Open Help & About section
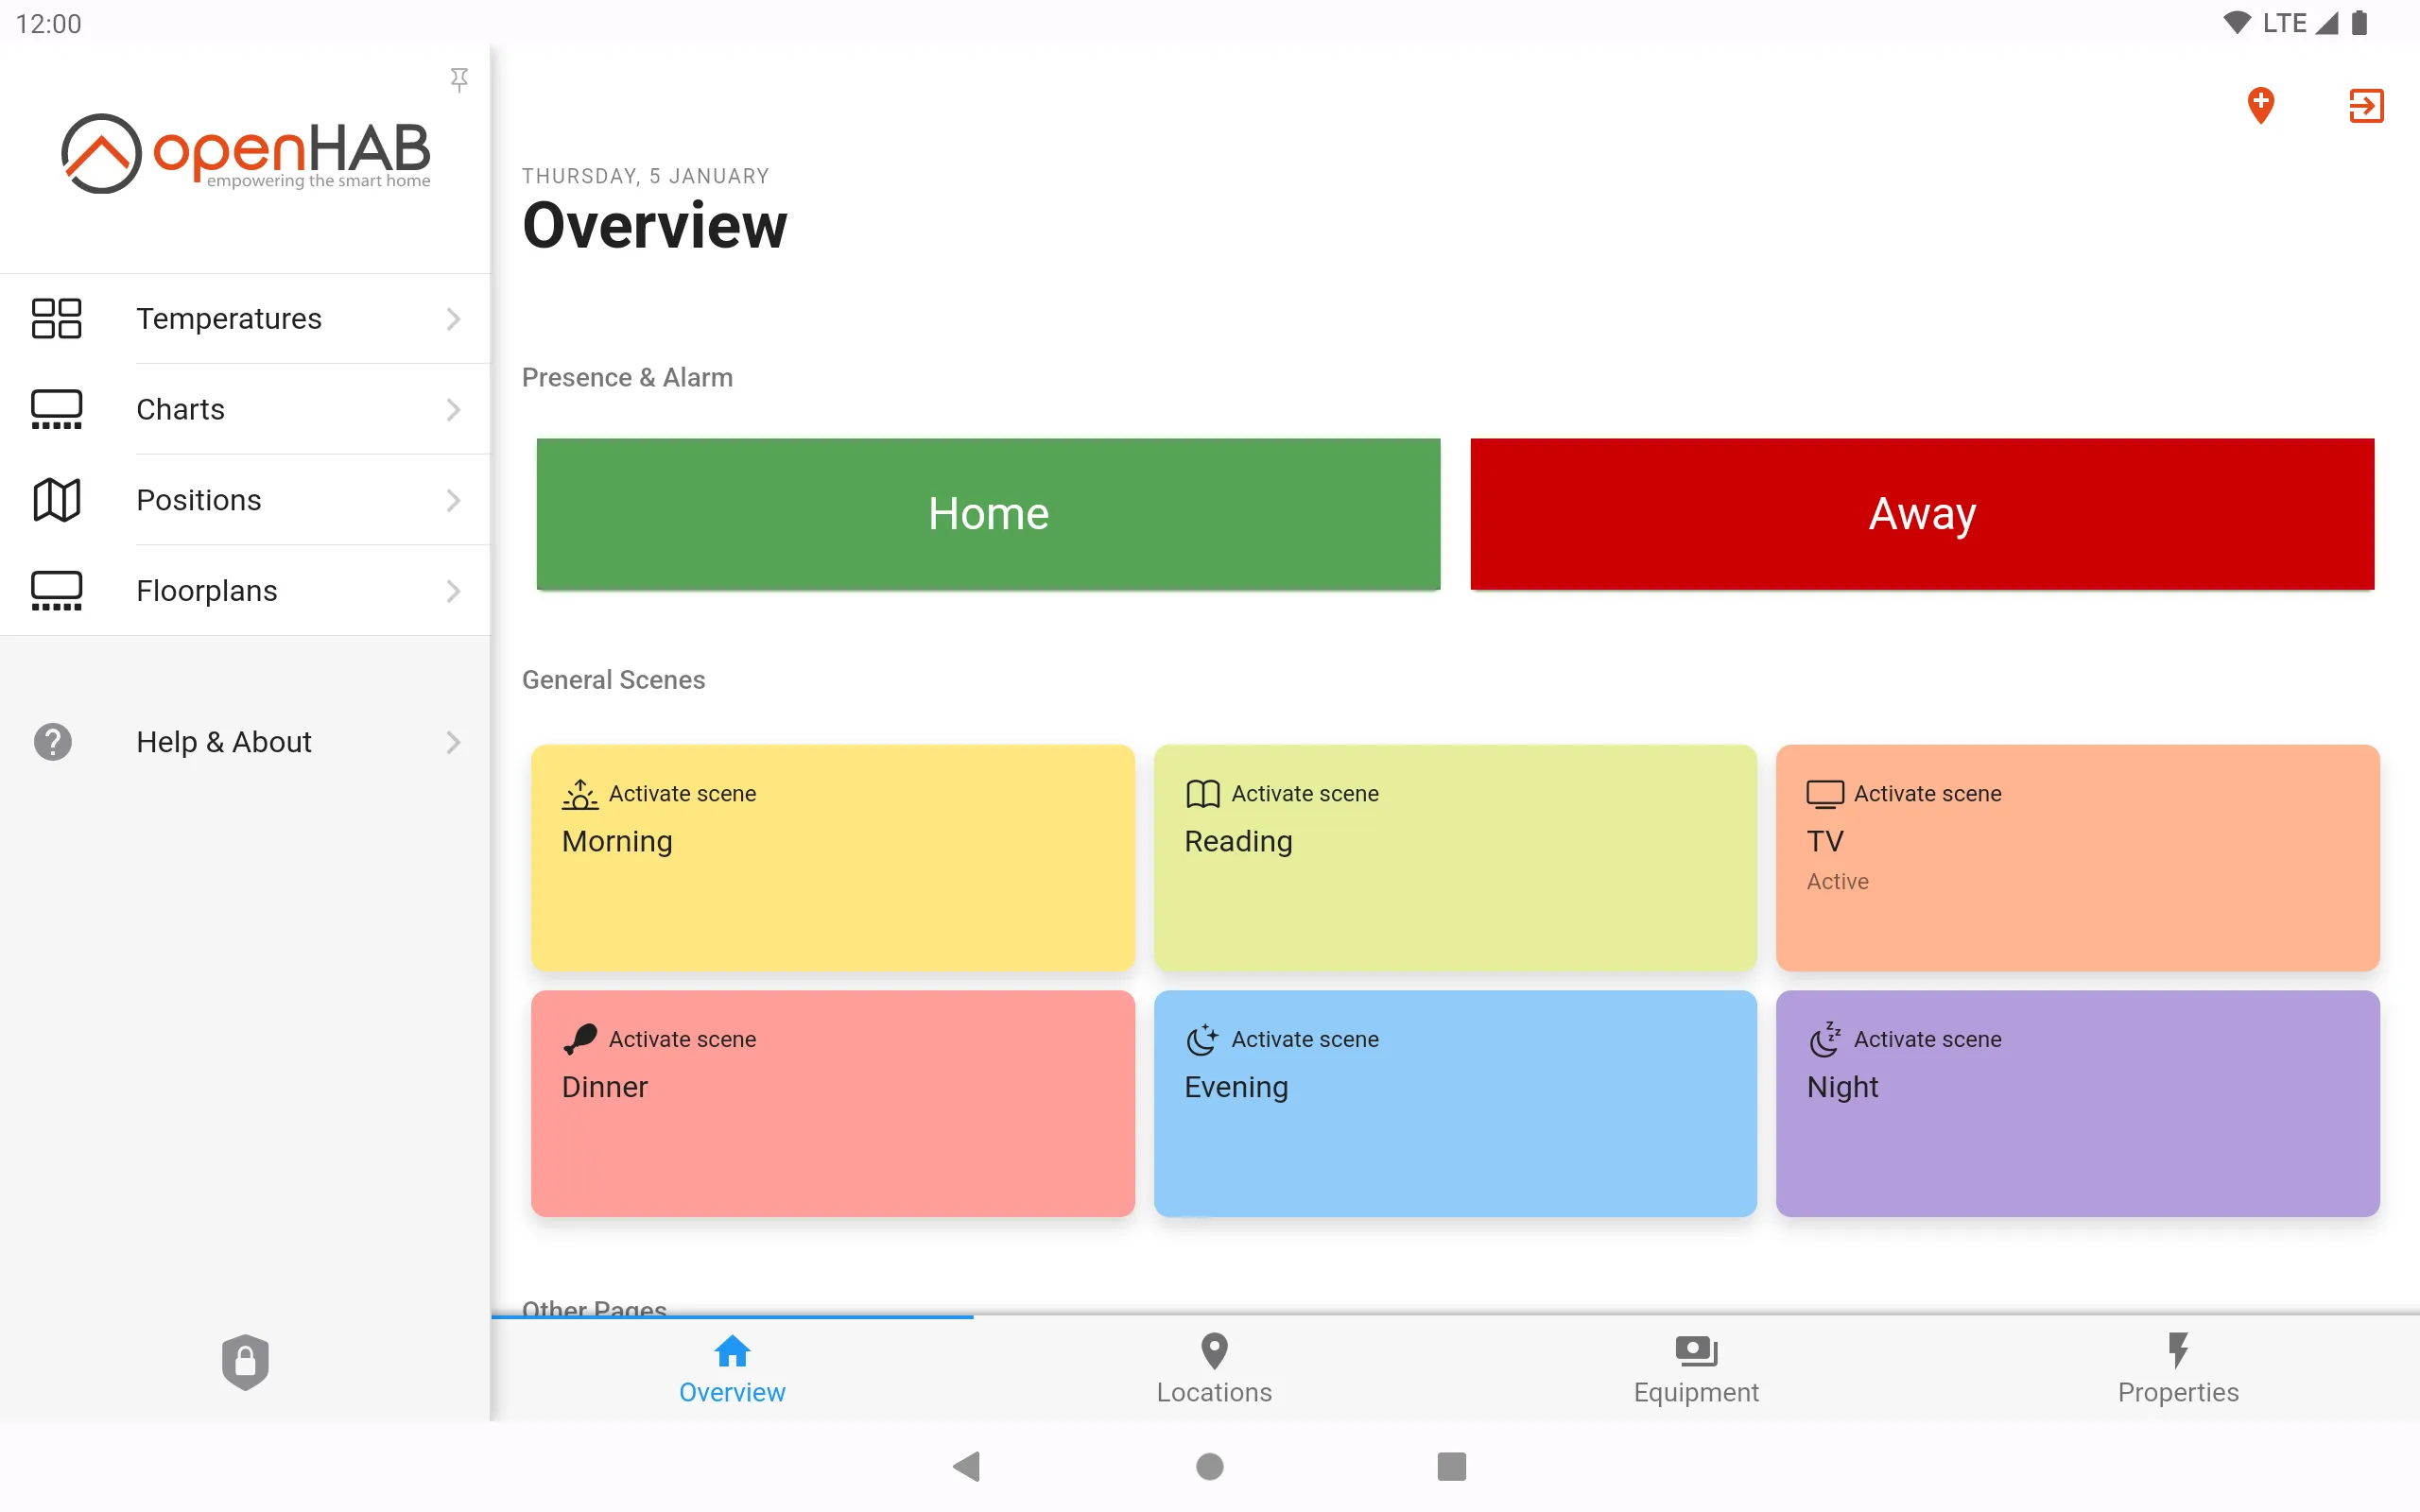The image size is (2420, 1512). [x=244, y=740]
